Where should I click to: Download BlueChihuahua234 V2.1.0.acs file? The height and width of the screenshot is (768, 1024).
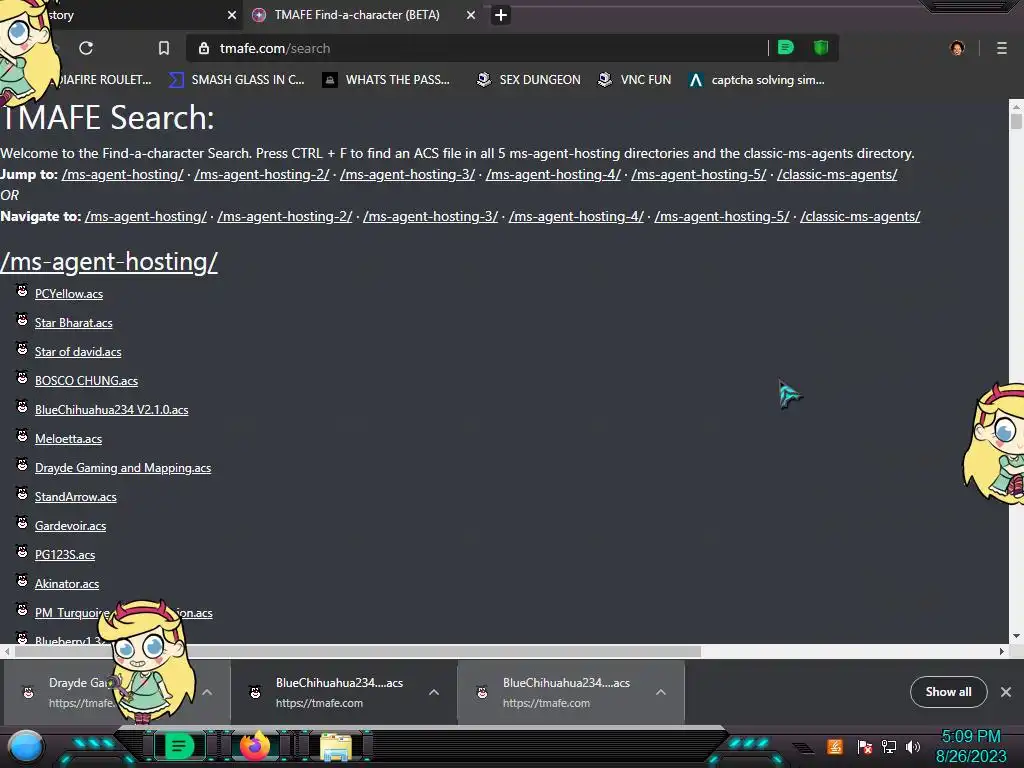(x=112, y=410)
